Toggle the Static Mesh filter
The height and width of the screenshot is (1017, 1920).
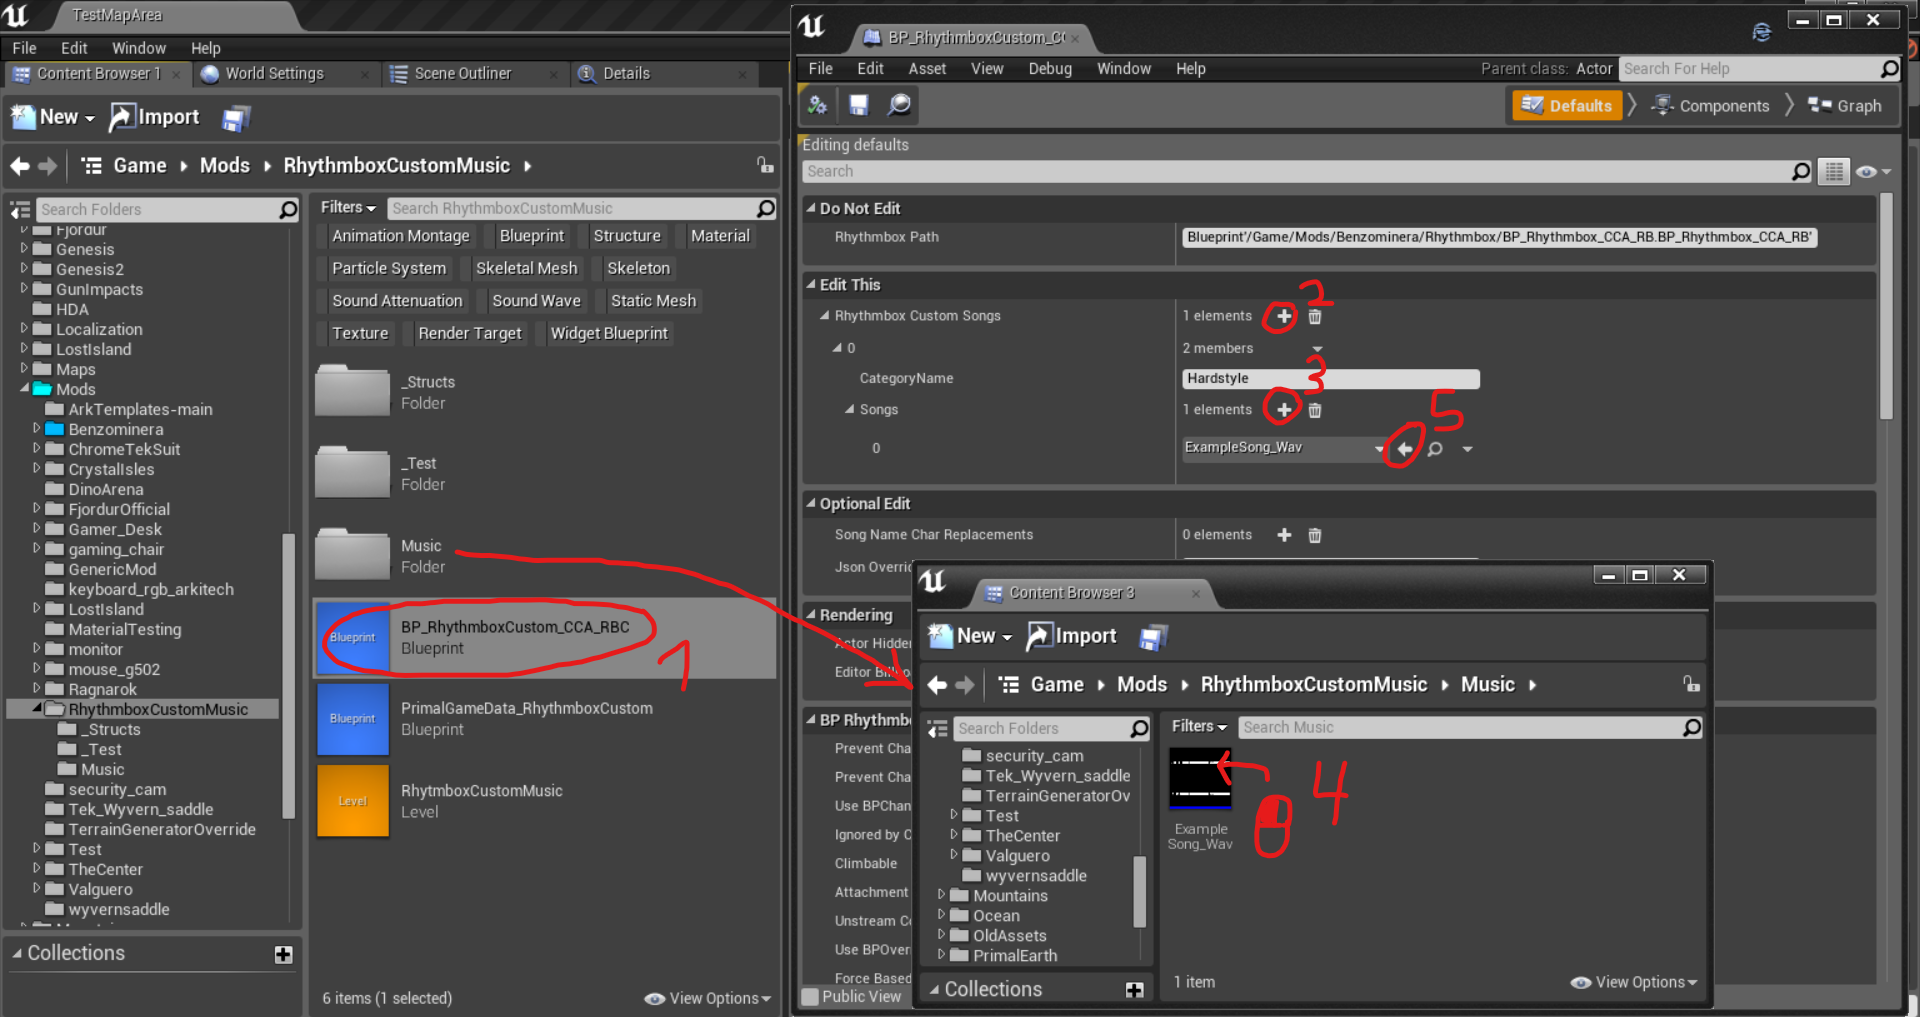click(653, 301)
